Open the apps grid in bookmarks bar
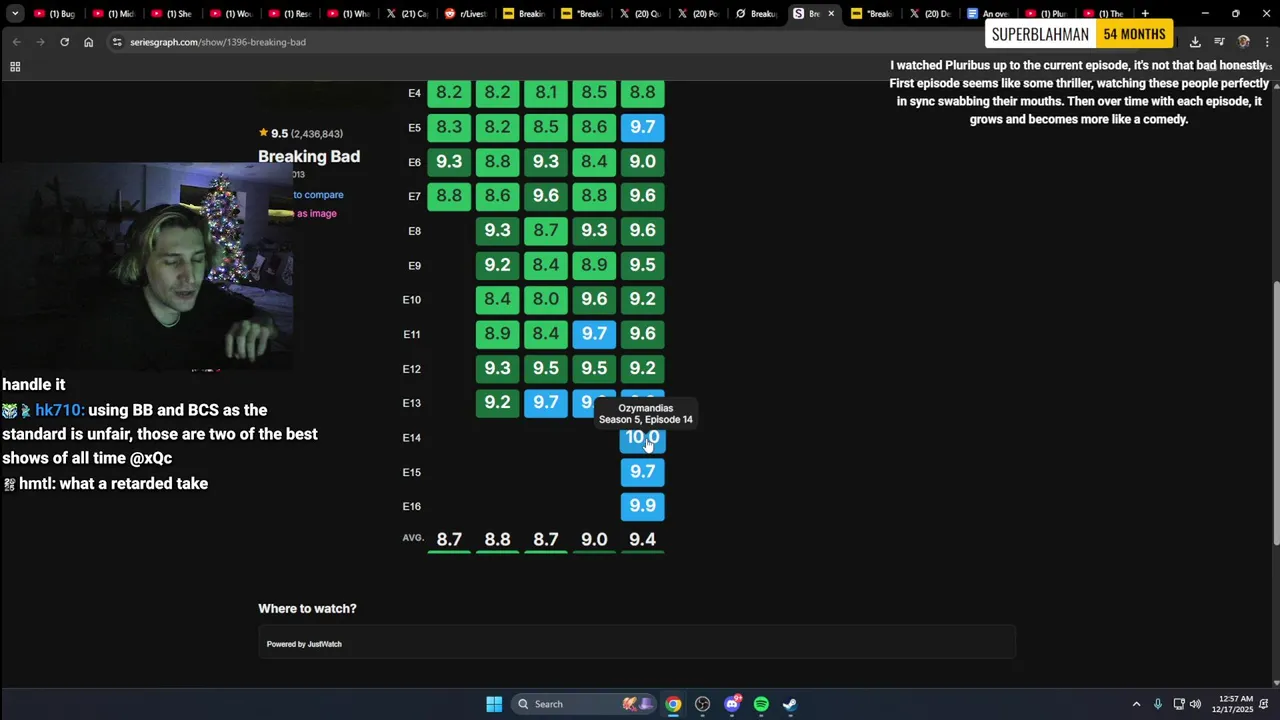The width and height of the screenshot is (1280, 720). pos(15,67)
